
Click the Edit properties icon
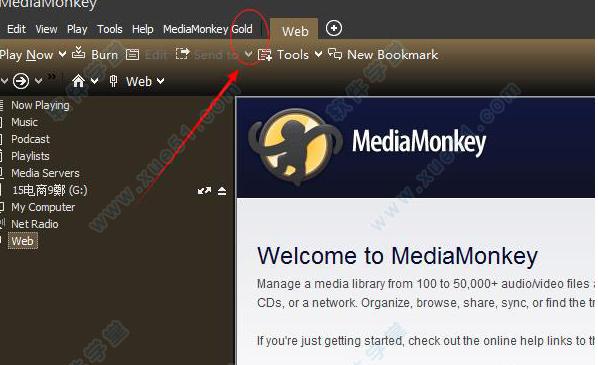coord(132,55)
